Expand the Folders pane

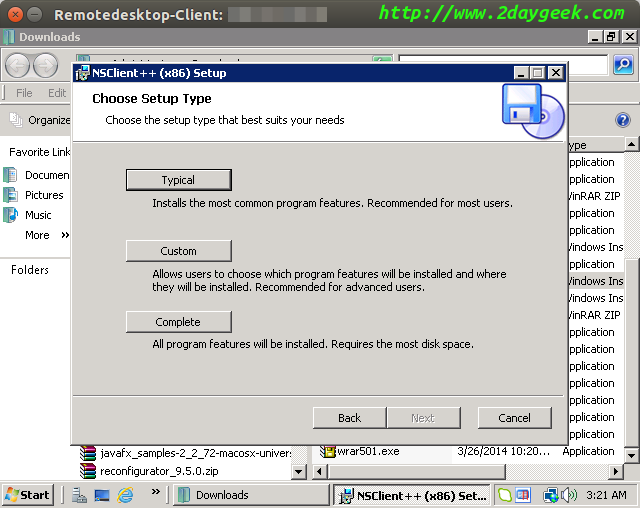[x=30, y=270]
